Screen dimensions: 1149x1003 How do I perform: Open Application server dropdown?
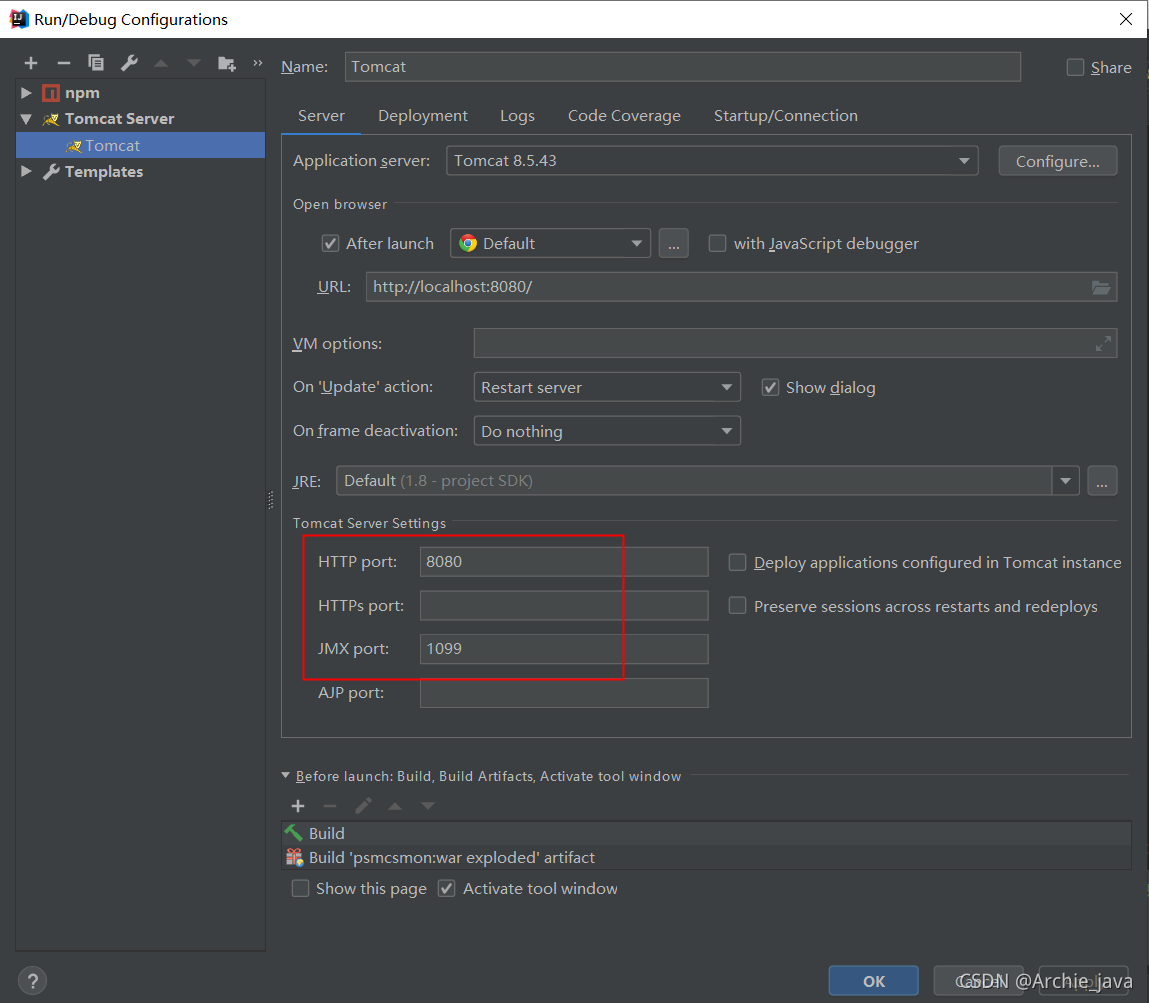point(712,160)
